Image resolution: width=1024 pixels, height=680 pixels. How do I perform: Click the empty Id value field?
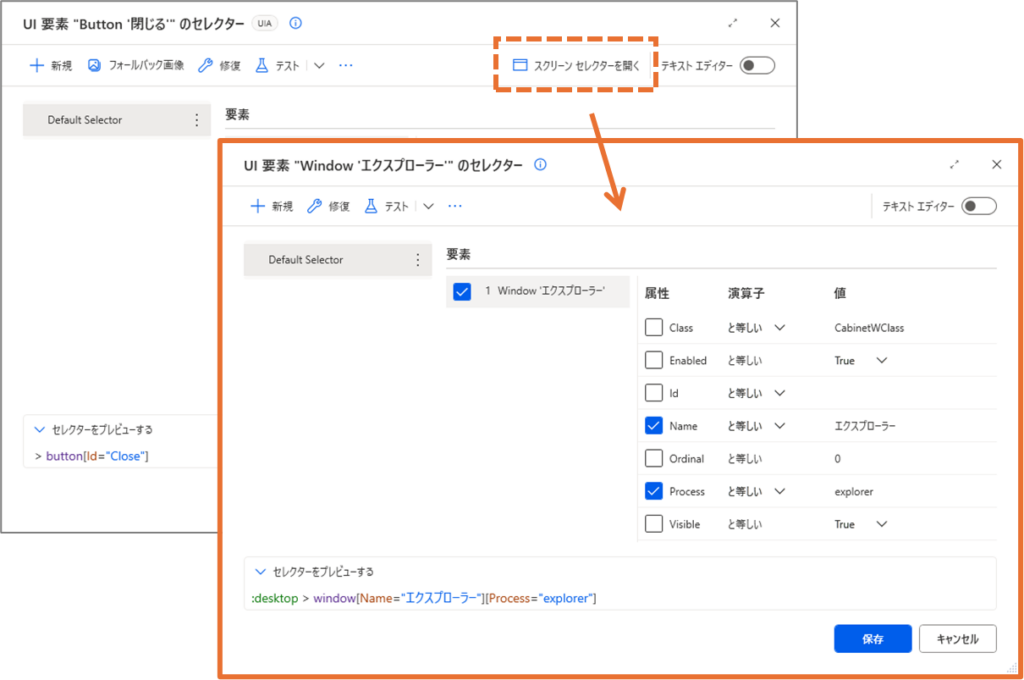click(x=913, y=393)
